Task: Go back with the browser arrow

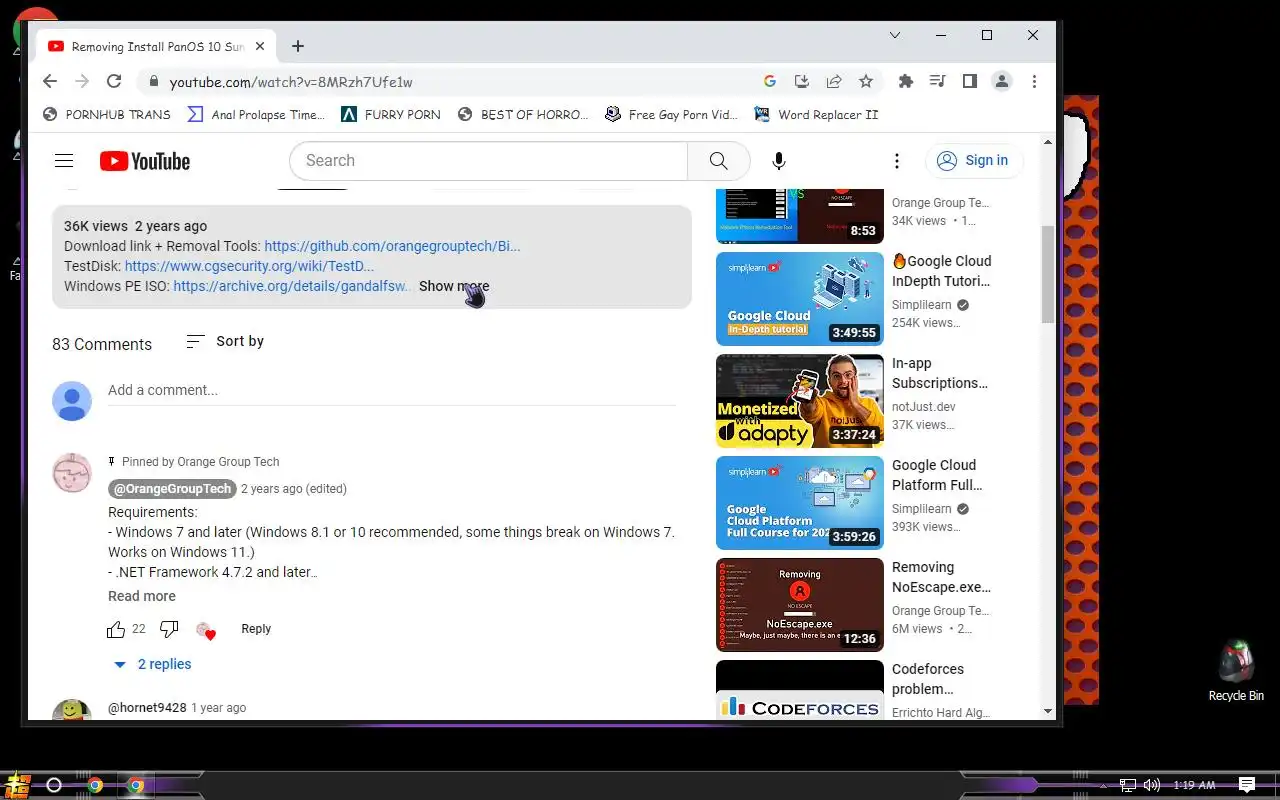Action: point(50,82)
